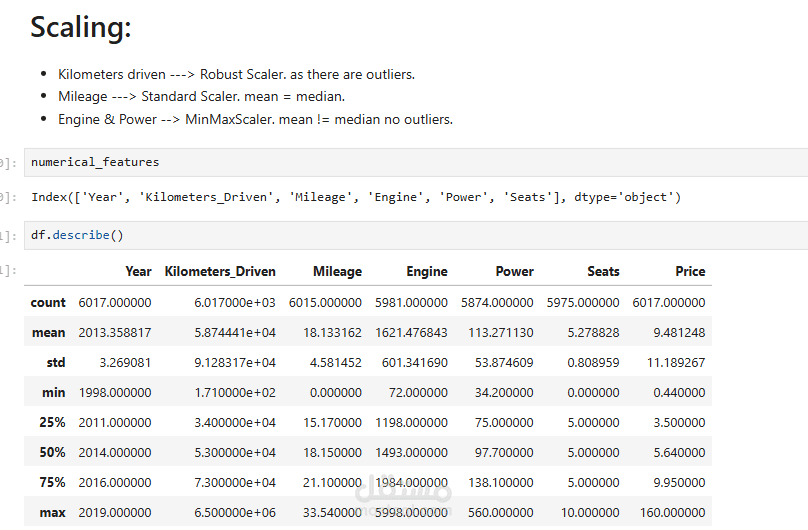The image size is (808, 530).
Task: Click the Engine & Power MinMaxScaler bullet
Action: point(255,119)
